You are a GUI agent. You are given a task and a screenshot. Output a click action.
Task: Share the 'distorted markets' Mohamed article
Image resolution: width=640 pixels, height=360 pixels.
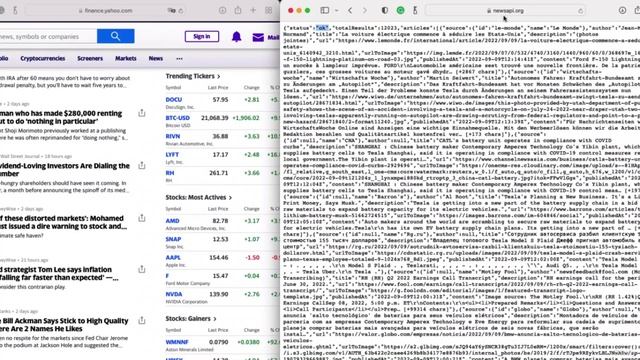tap(142, 218)
